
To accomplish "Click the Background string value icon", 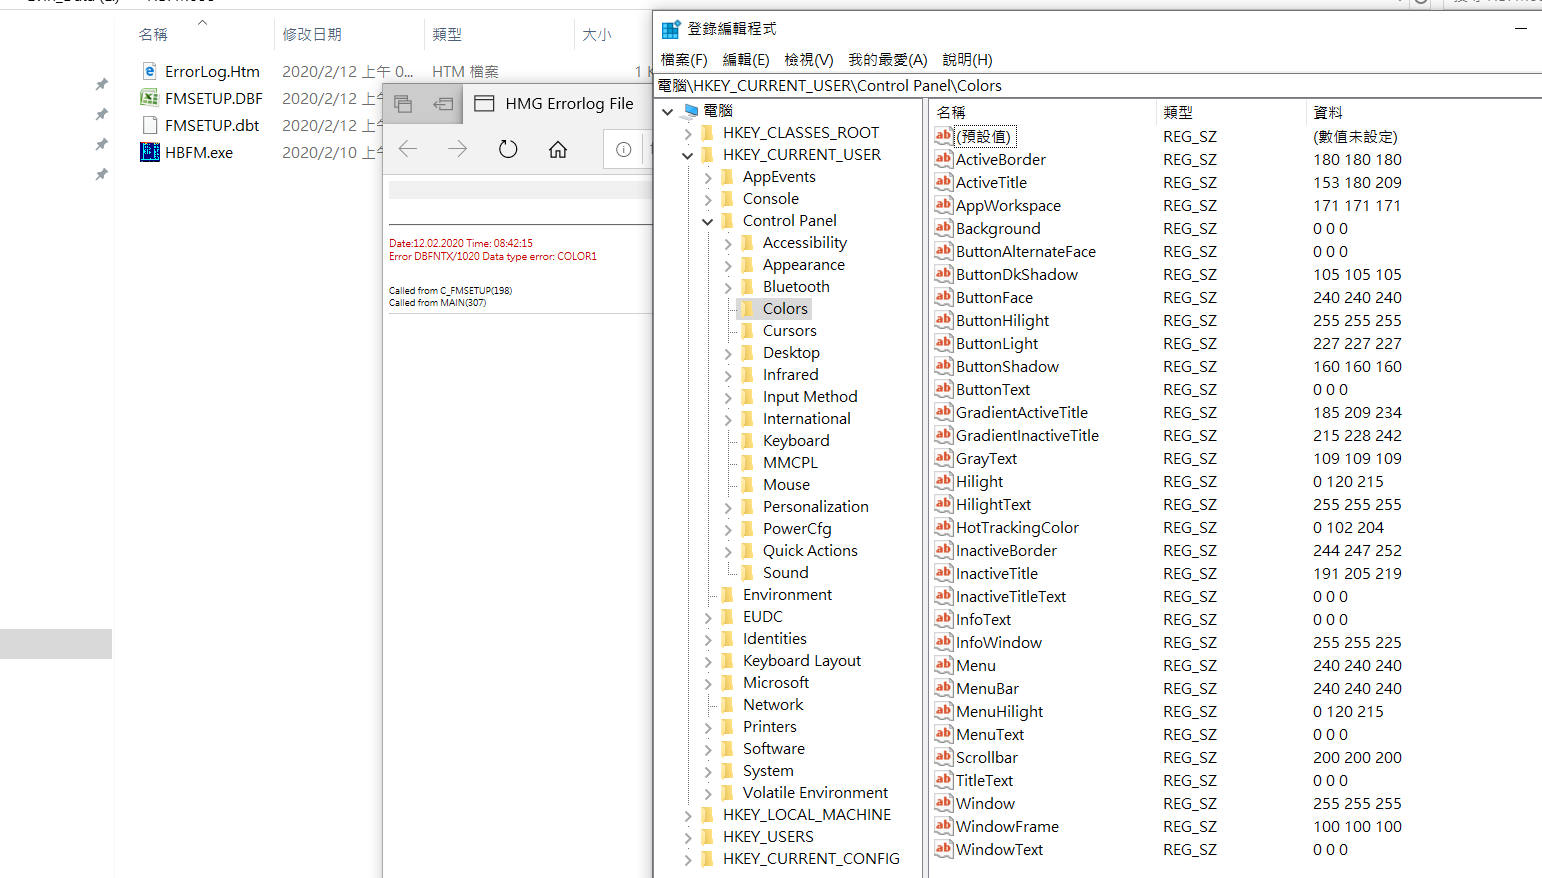I will [943, 228].
